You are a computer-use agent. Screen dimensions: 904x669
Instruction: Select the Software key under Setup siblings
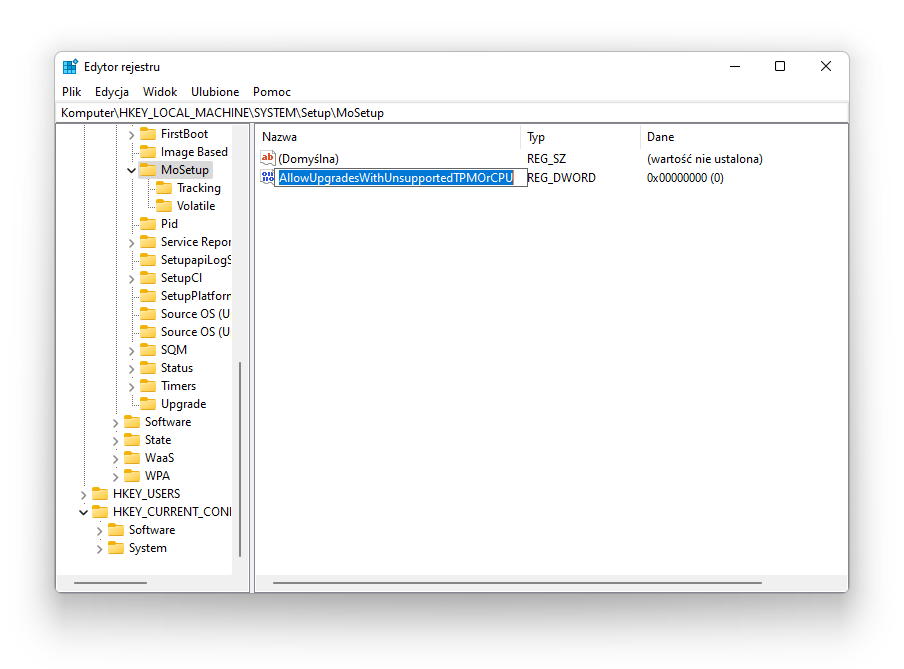coord(168,422)
